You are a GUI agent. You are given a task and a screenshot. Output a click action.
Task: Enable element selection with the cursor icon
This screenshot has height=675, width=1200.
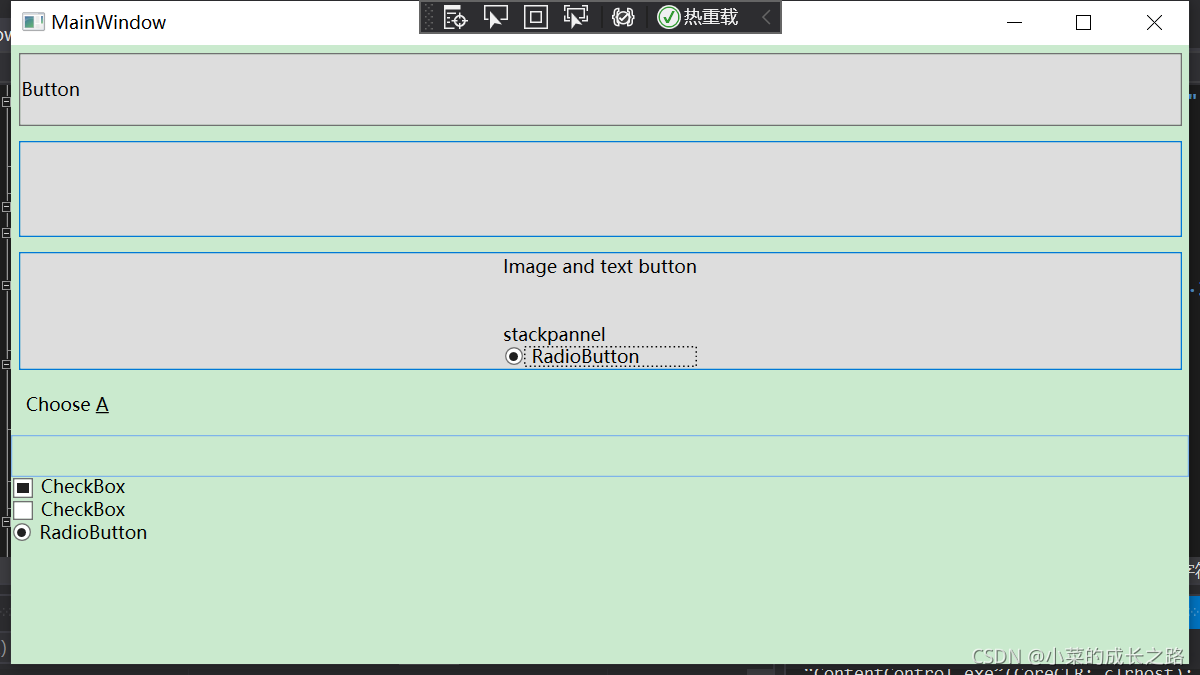coord(496,17)
